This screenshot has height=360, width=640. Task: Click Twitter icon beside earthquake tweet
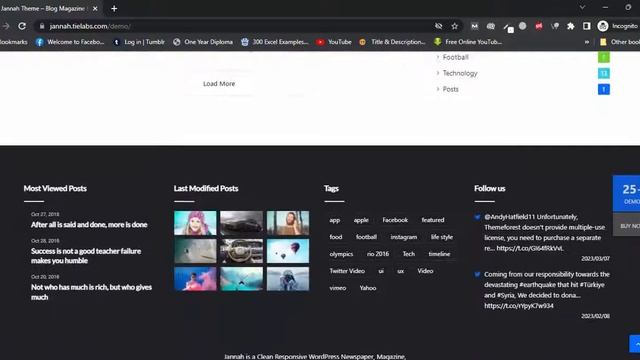(x=478, y=275)
